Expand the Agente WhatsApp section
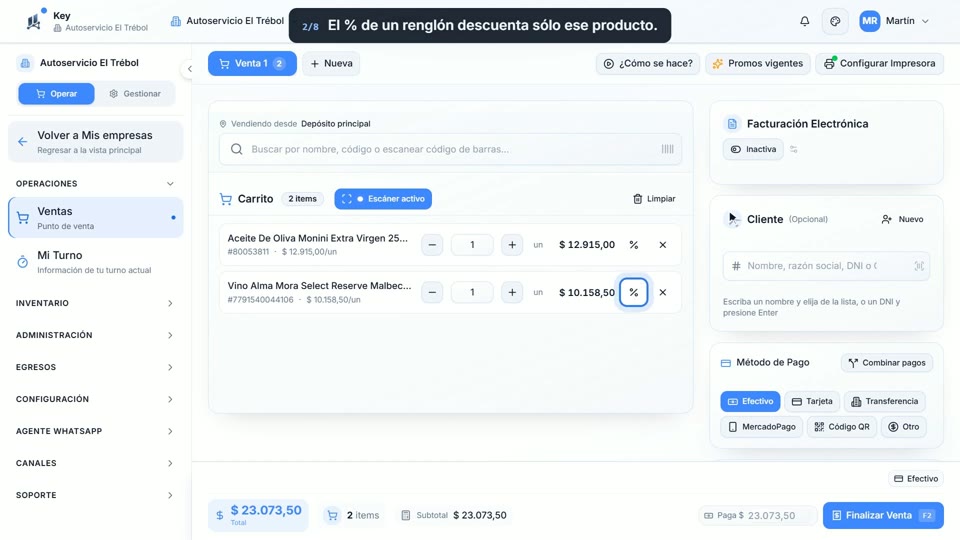Image resolution: width=960 pixels, height=540 pixels. pos(96,431)
